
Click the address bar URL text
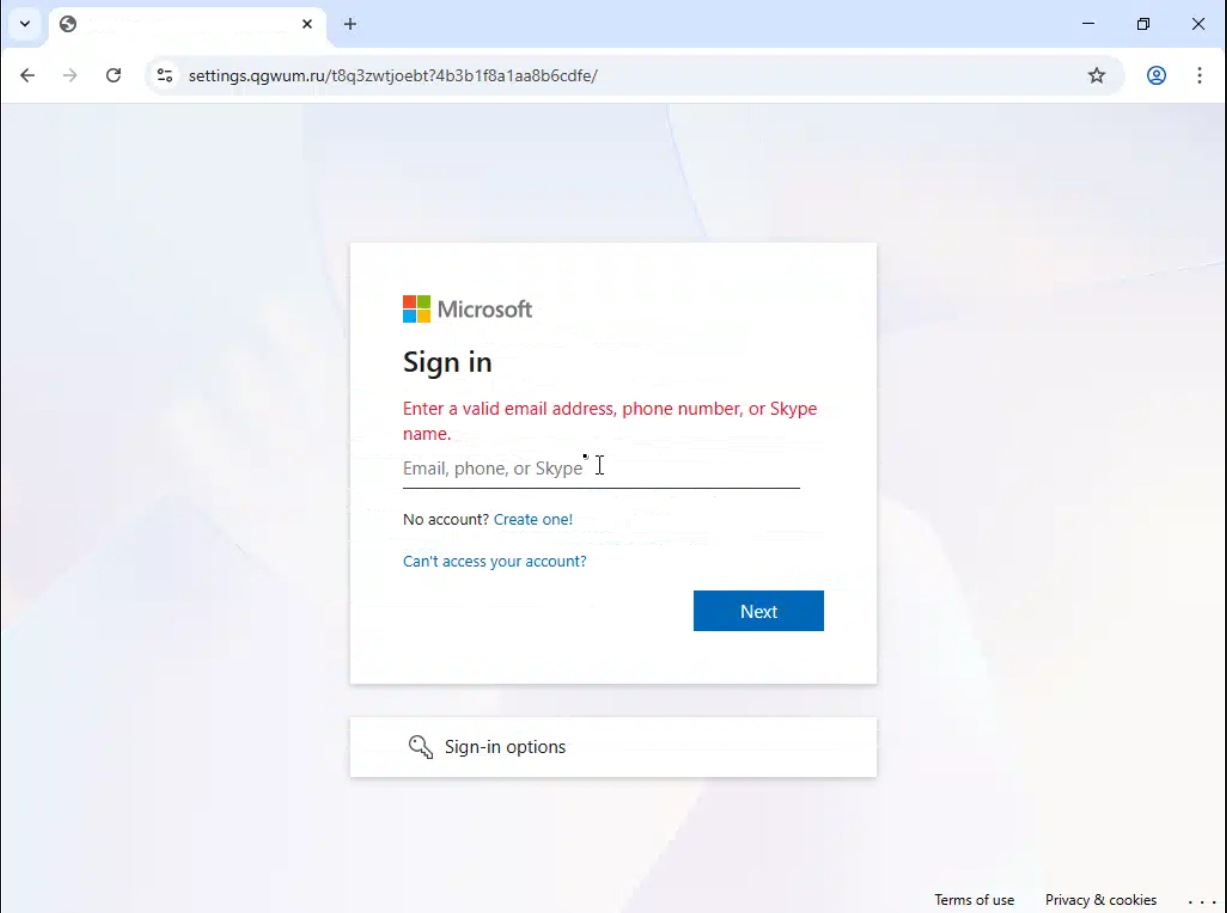coord(393,75)
